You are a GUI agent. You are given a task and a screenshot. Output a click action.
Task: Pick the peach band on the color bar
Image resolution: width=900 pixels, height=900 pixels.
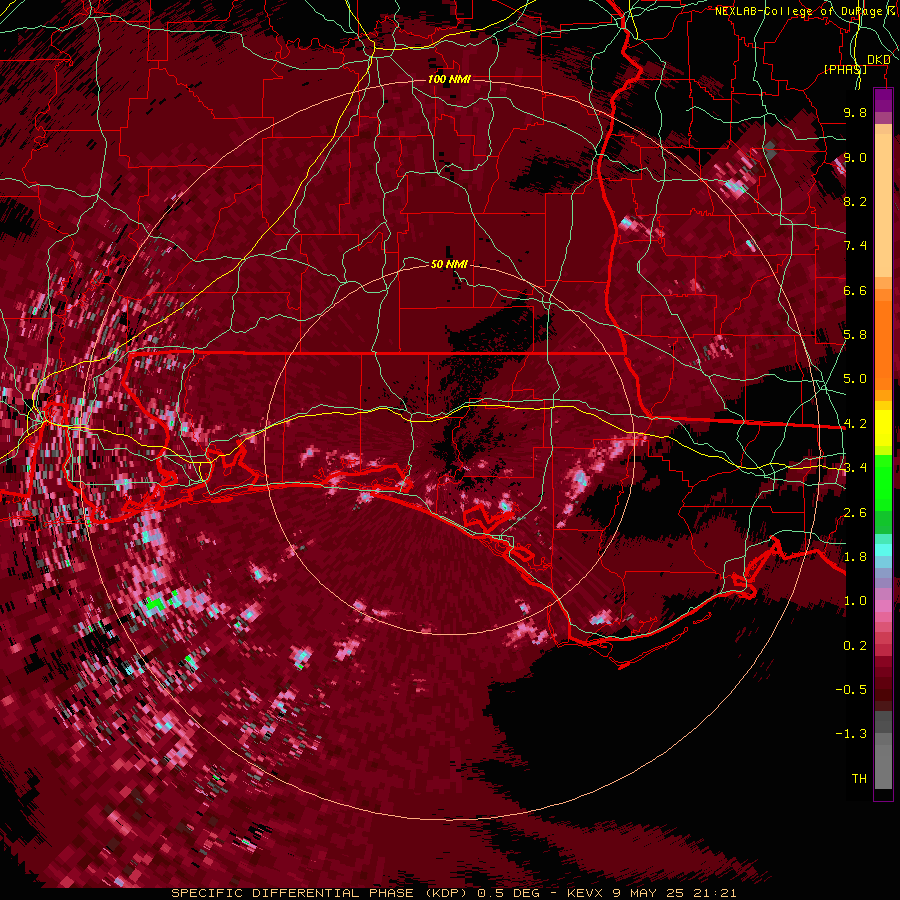[x=883, y=207]
